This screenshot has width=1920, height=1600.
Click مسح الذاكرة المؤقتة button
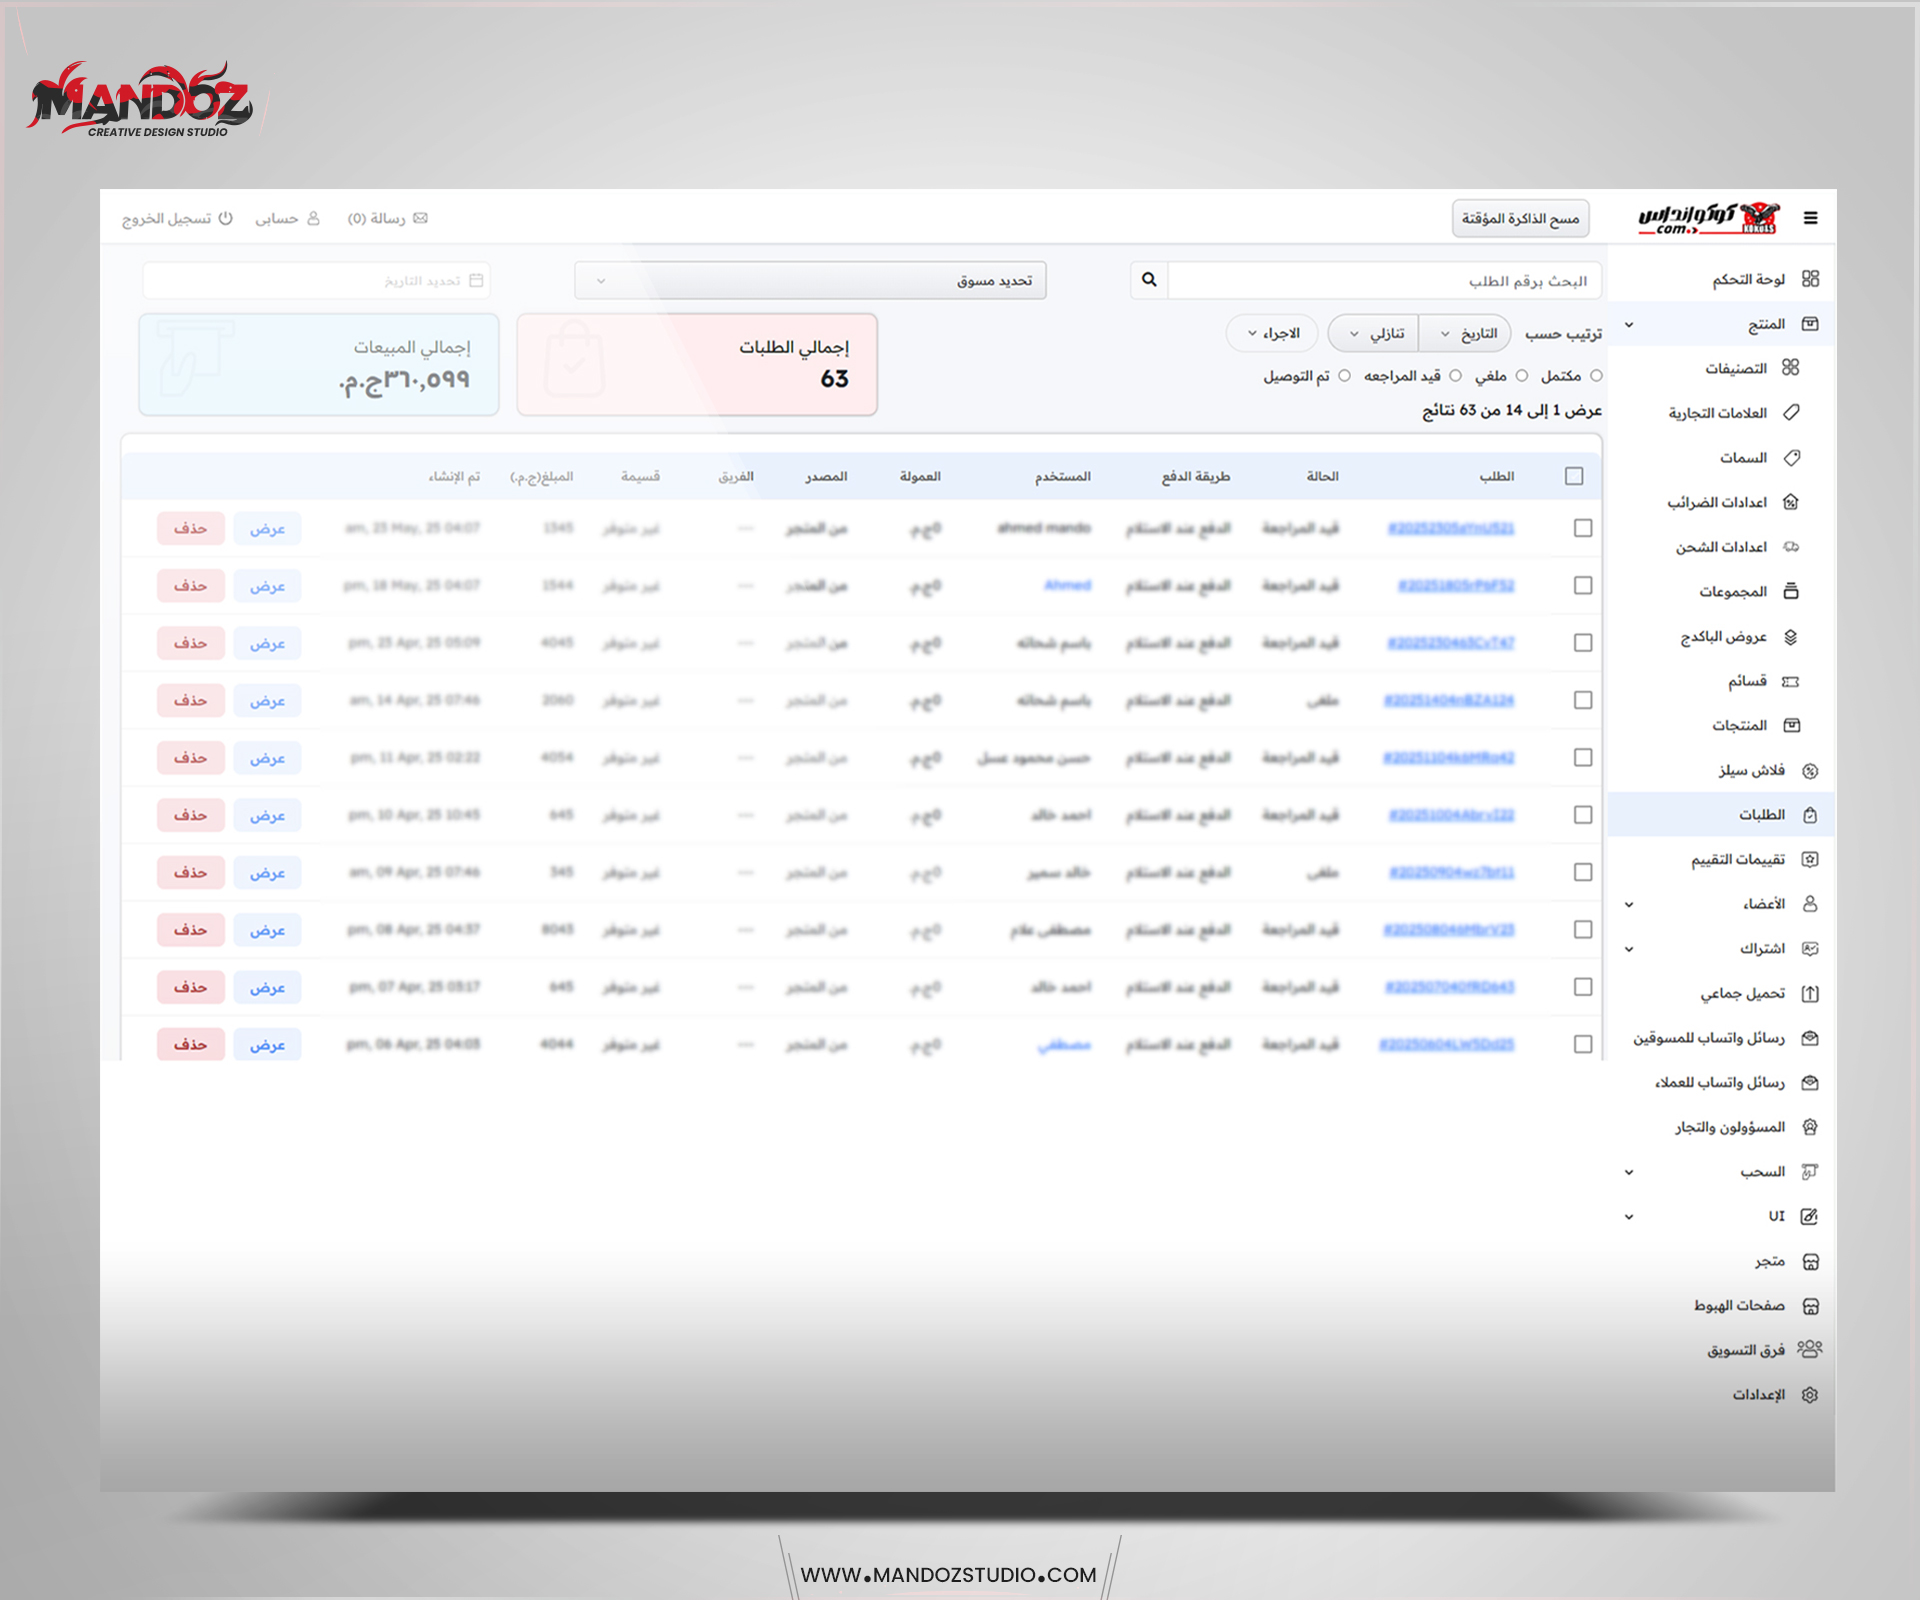1520,218
